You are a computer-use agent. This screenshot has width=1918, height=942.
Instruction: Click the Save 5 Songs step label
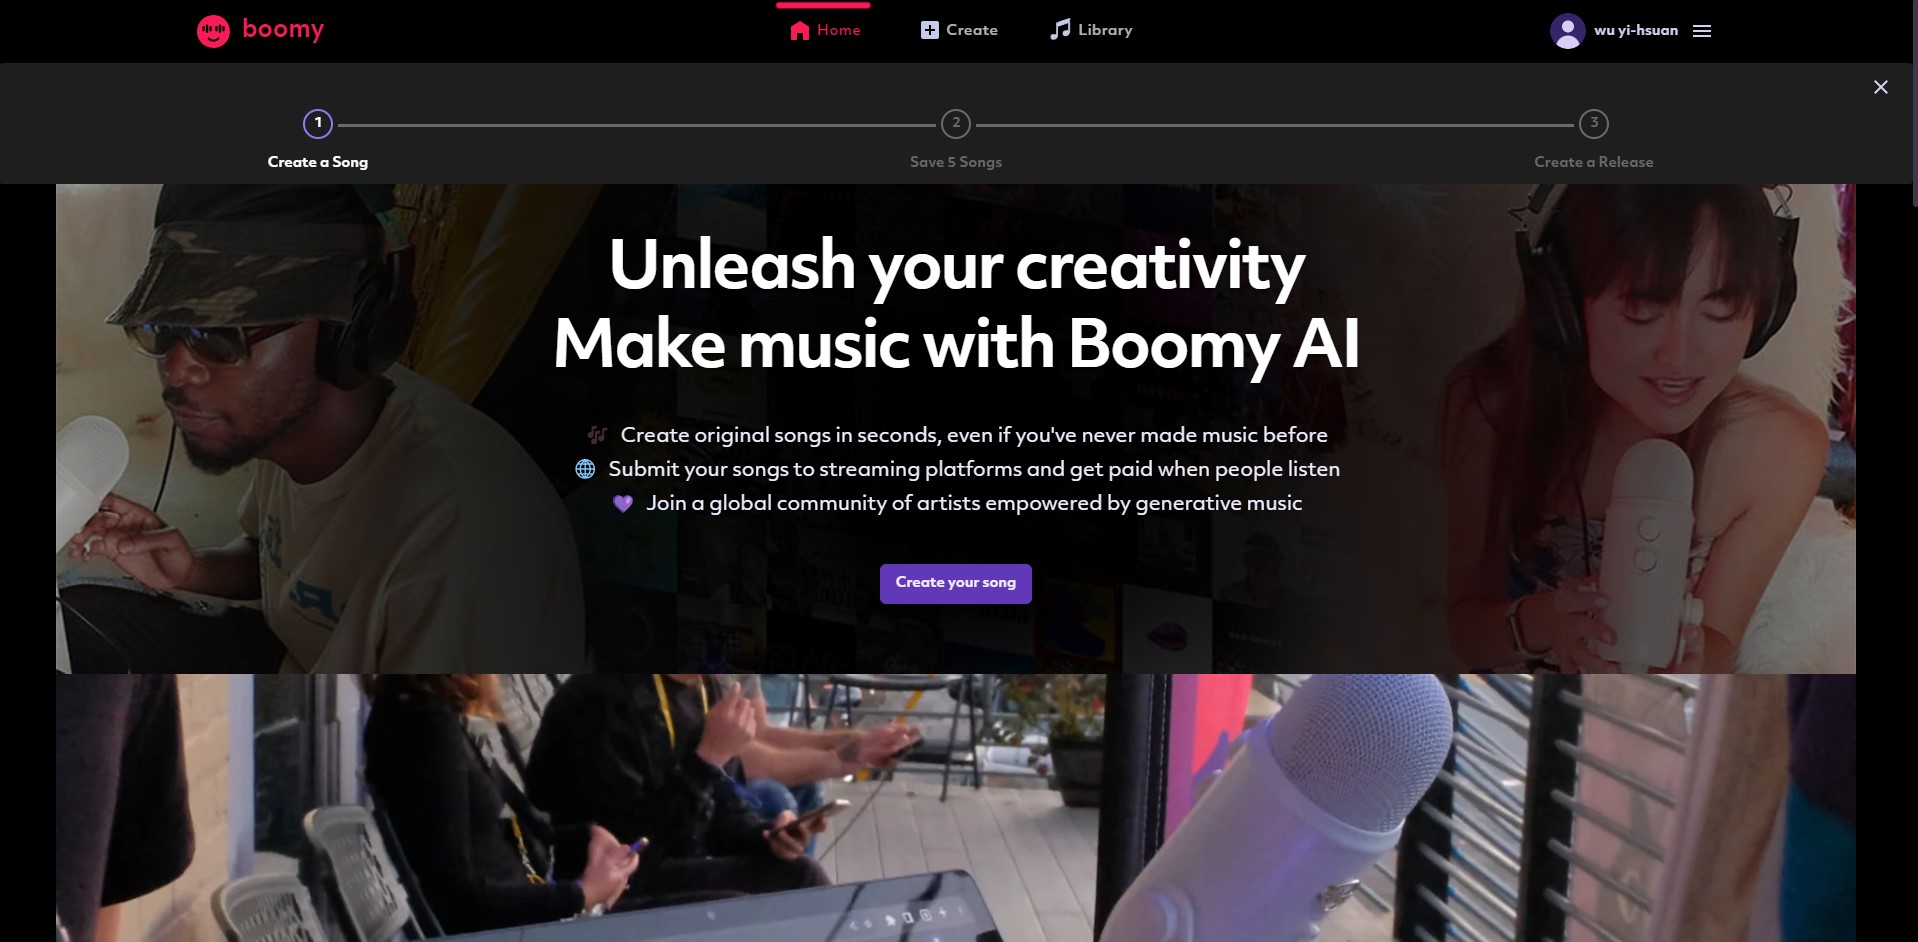click(x=956, y=162)
